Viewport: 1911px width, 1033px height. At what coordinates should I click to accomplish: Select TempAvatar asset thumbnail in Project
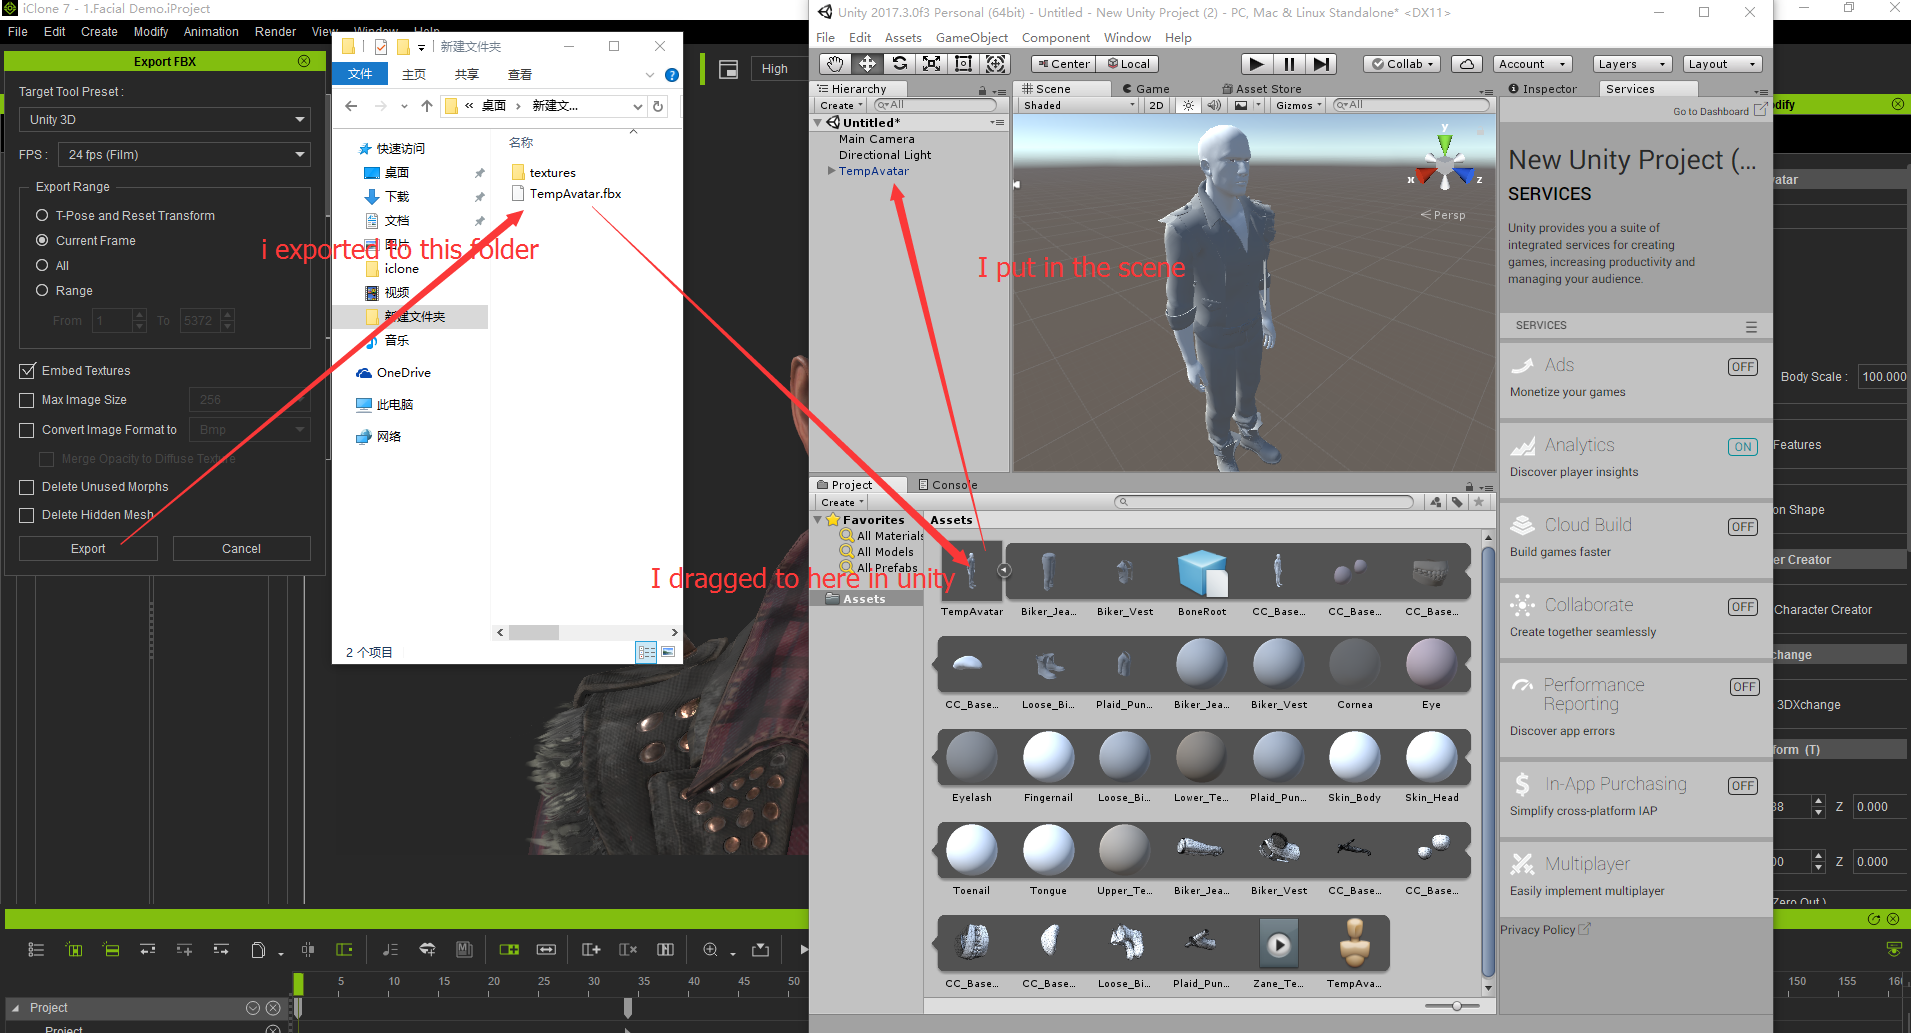click(971, 573)
